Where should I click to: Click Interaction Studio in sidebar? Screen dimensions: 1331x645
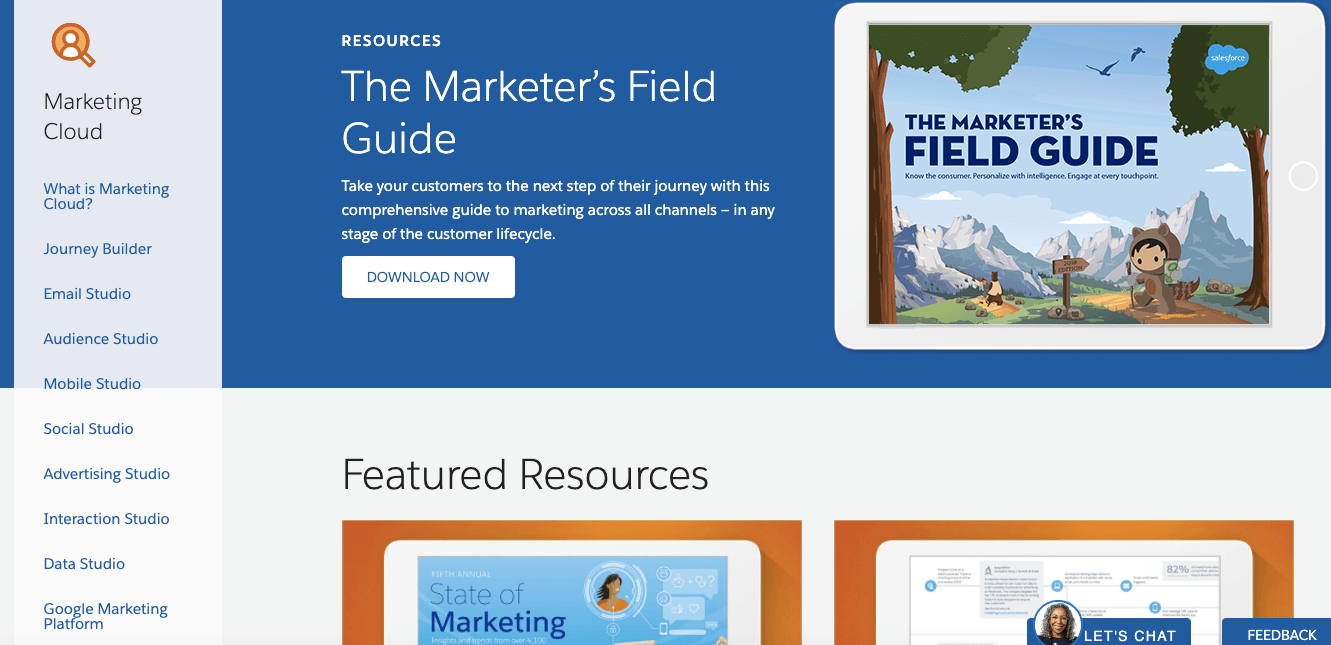(x=106, y=519)
